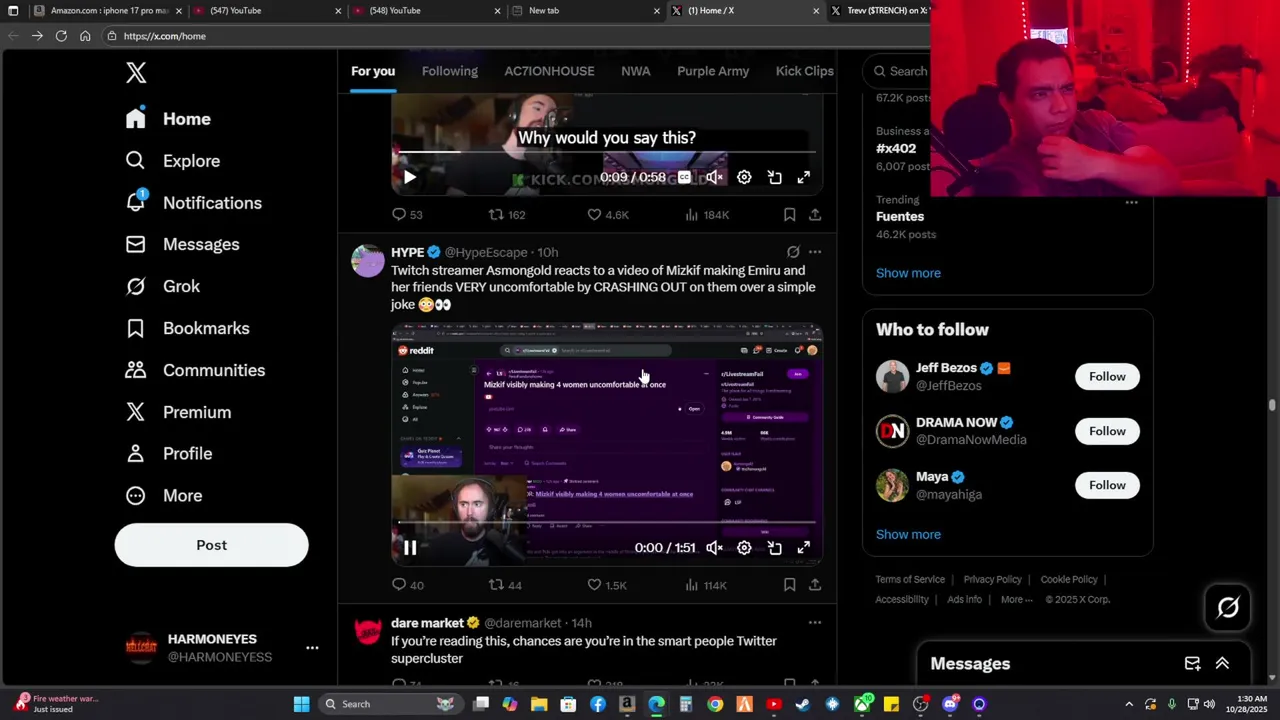This screenshot has height=720, width=1280.
Task: Repost the post with 162 reposts
Action: pyautogui.click(x=506, y=215)
